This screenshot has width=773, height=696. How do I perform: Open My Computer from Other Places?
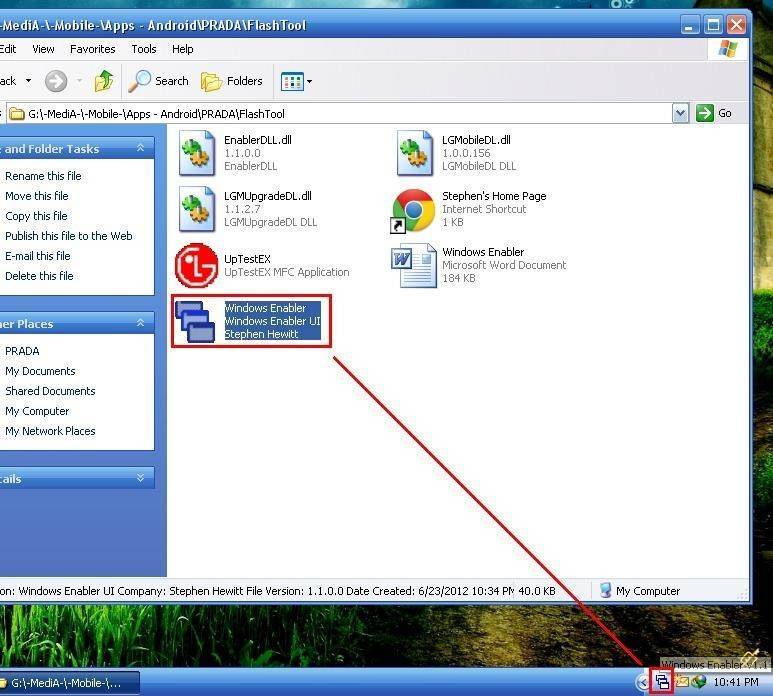point(37,411)
